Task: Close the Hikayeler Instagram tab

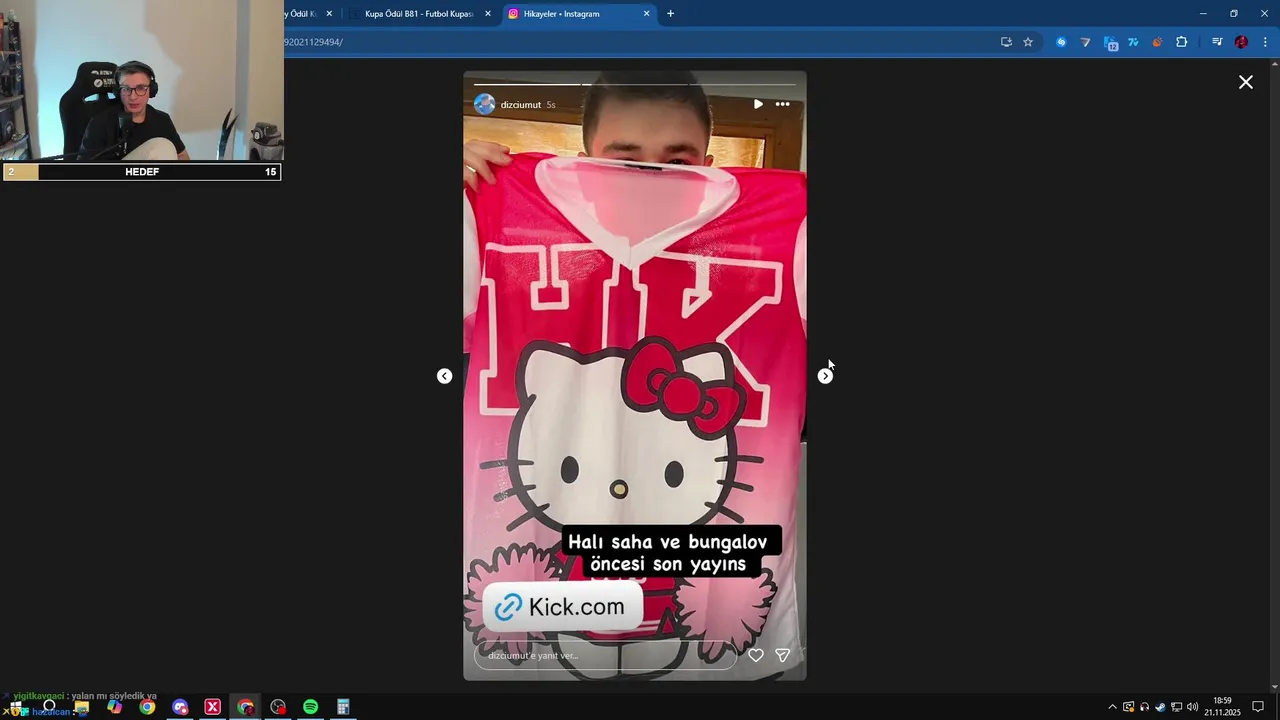Action: coord(646,14)
